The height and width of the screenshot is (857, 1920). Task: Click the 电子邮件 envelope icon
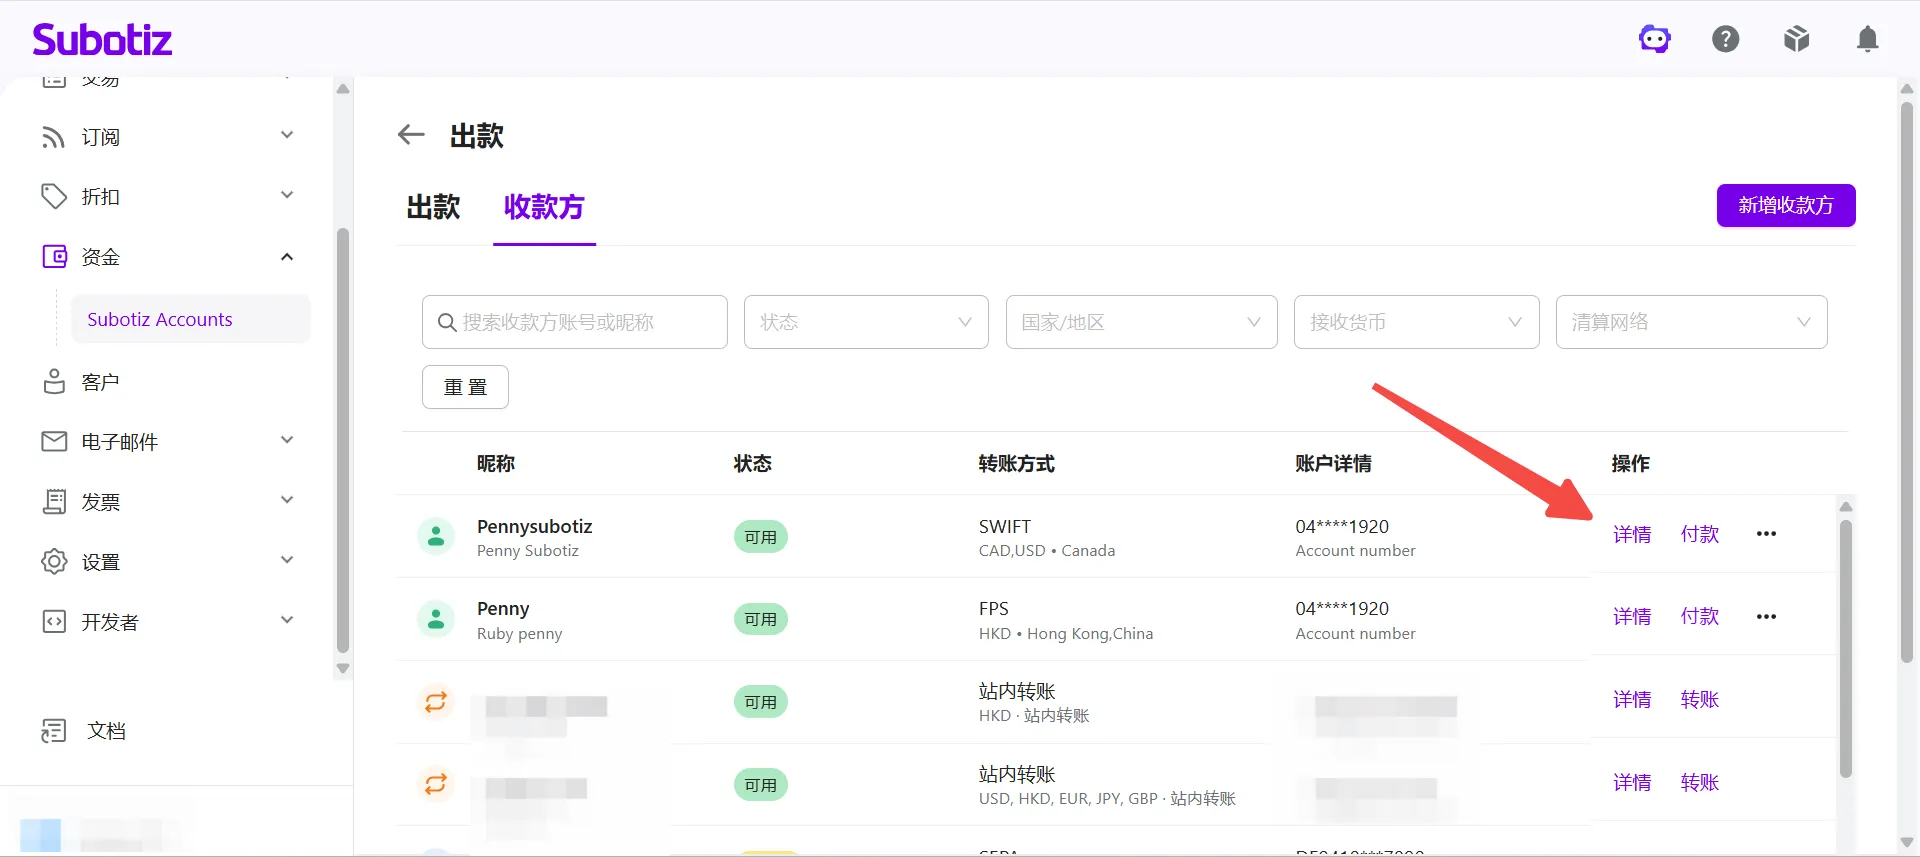click(54, 441)
